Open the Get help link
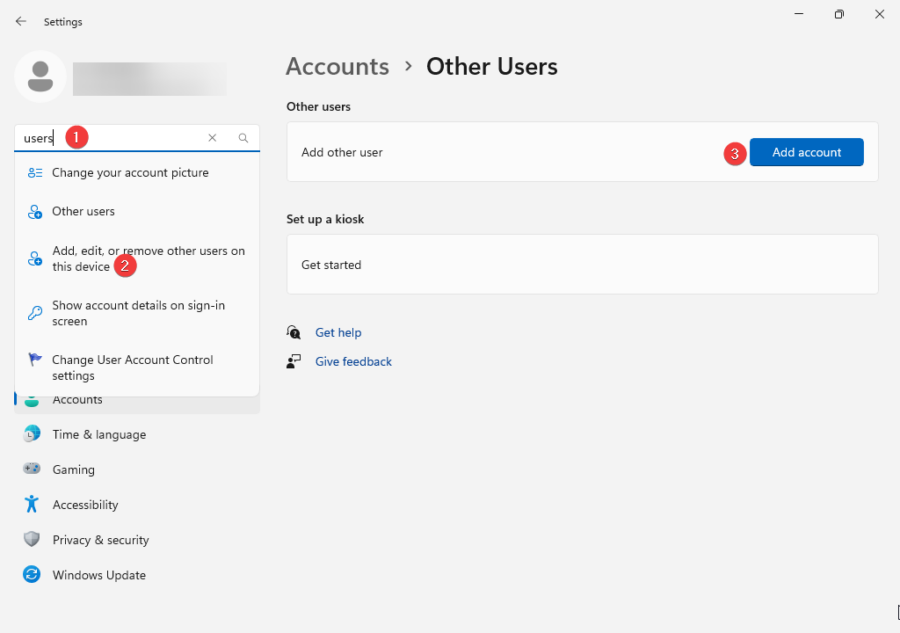Viewport: 900px width, 633px height. pos(338,332)
